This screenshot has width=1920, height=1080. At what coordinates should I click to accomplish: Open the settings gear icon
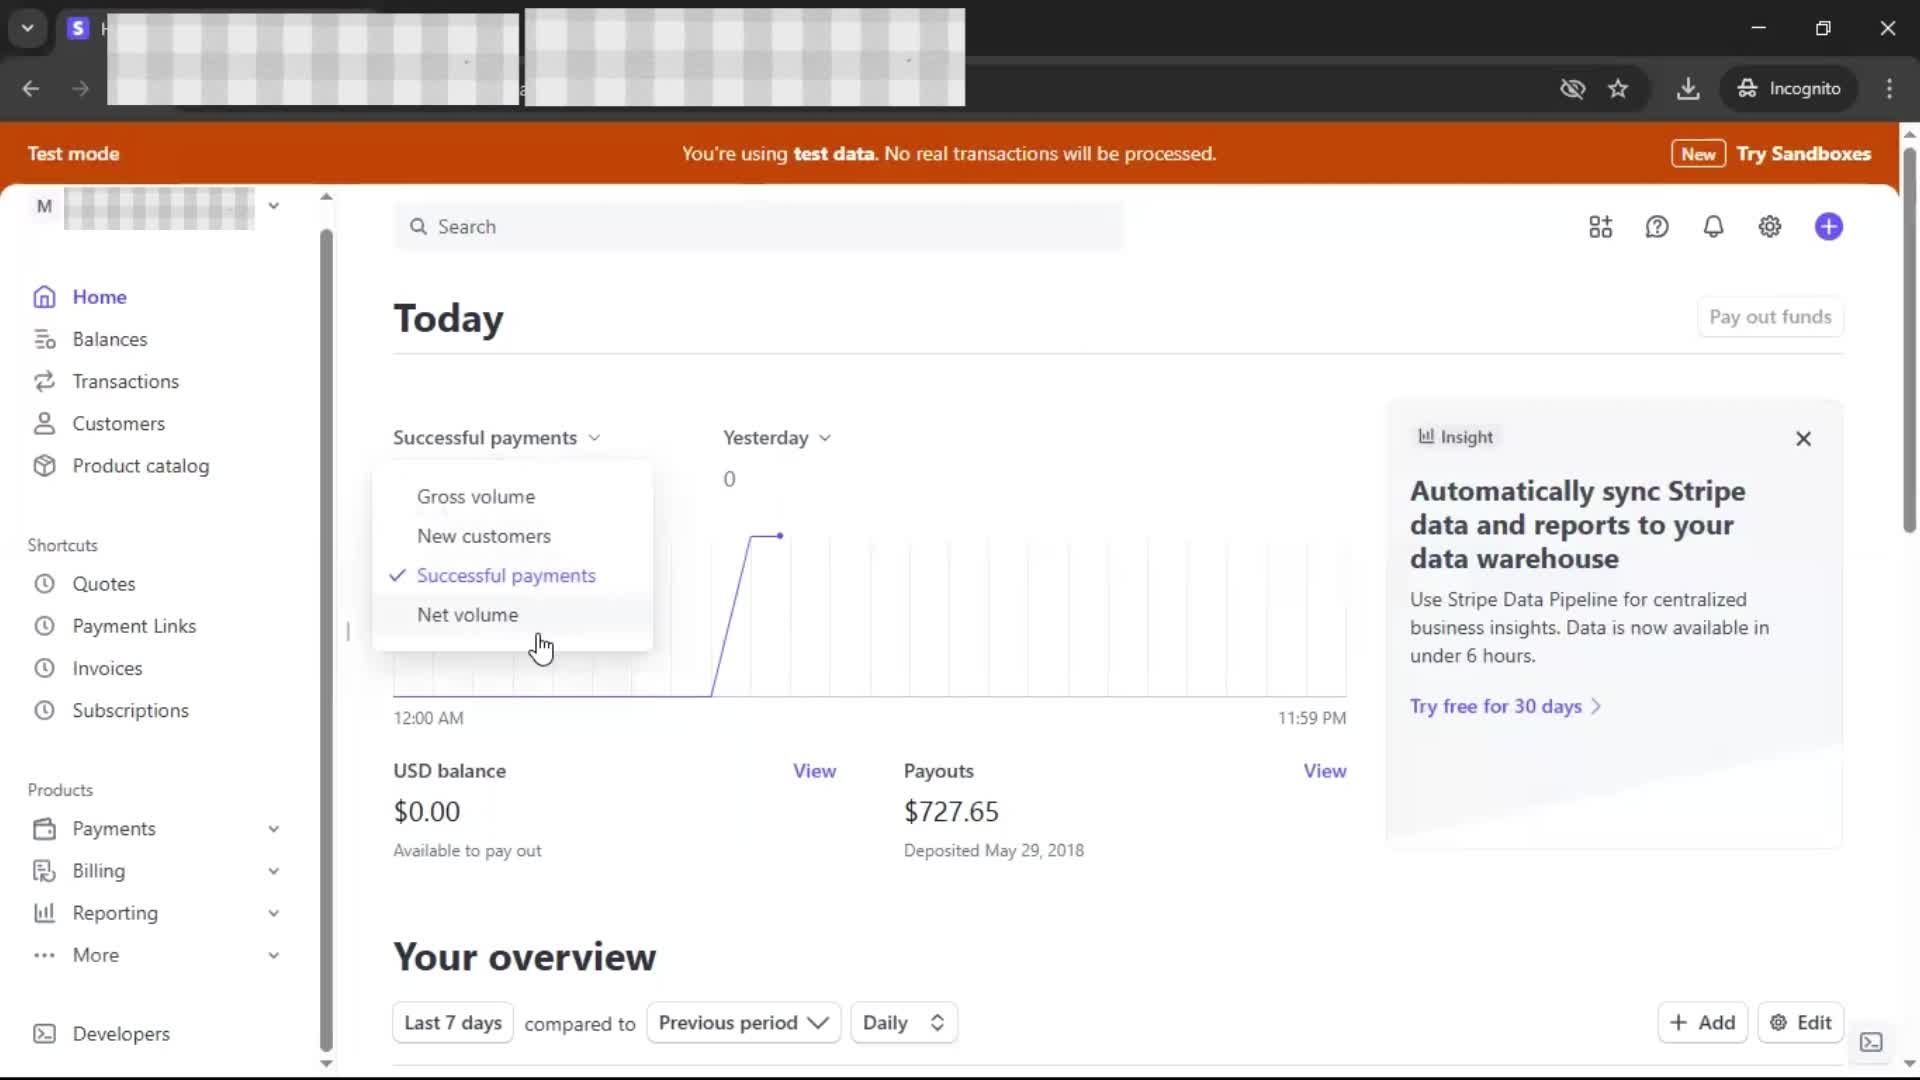1769,227
